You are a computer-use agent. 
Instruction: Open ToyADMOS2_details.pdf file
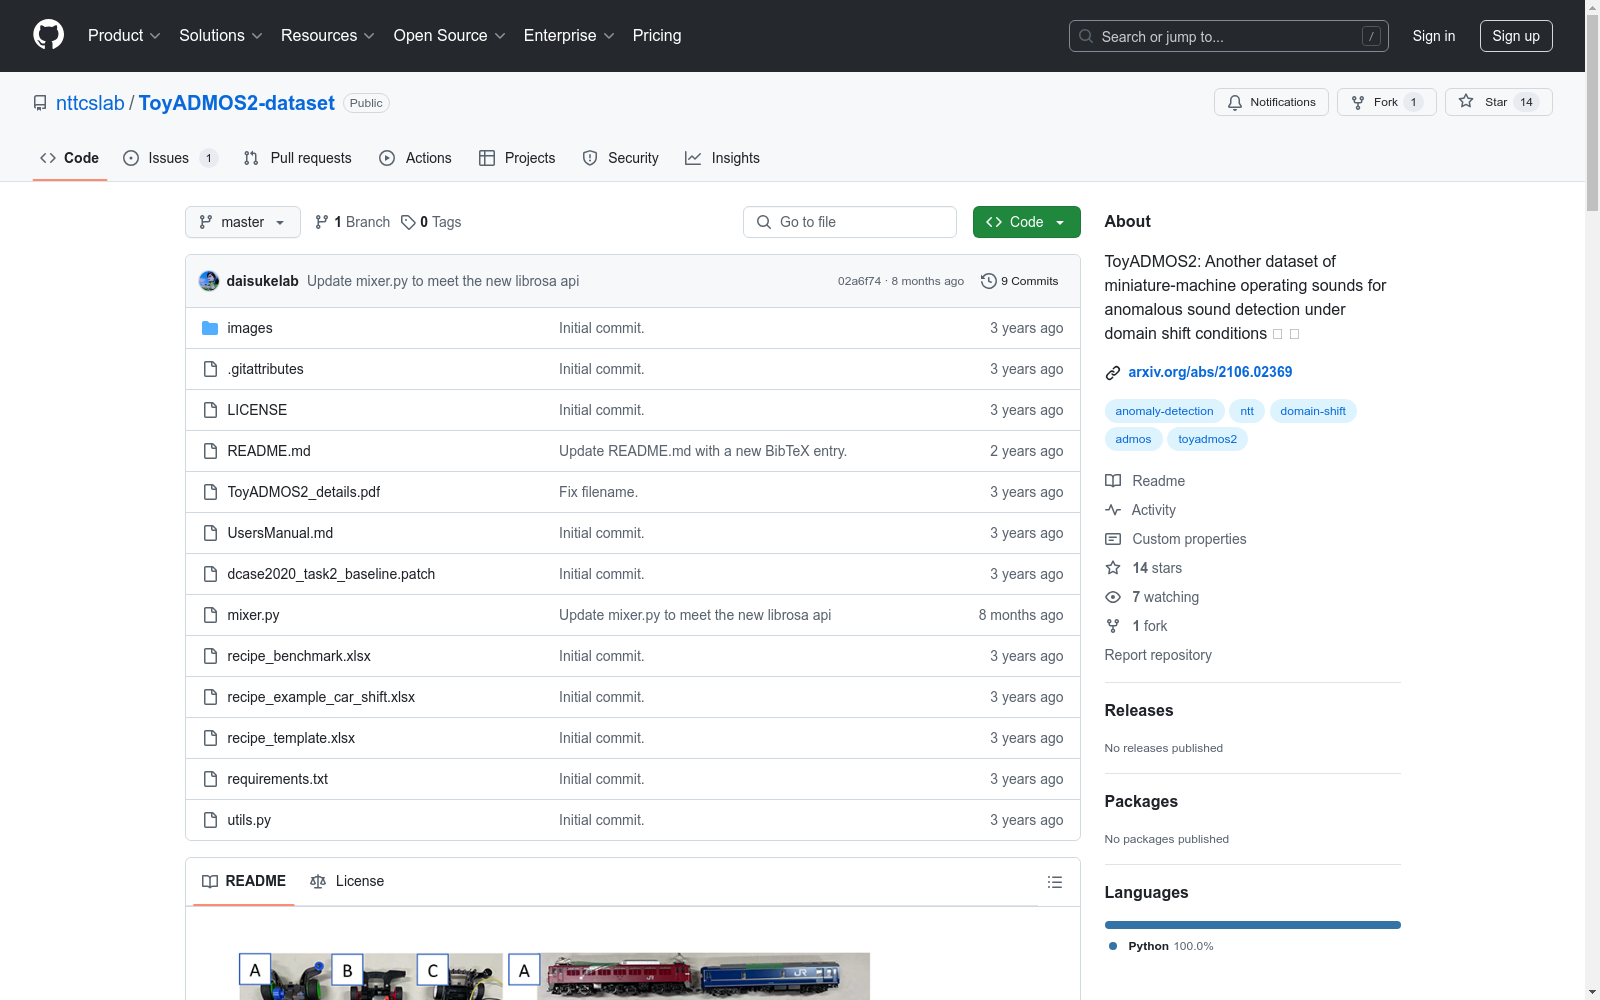pyautogui.click(x=304, y=492)
